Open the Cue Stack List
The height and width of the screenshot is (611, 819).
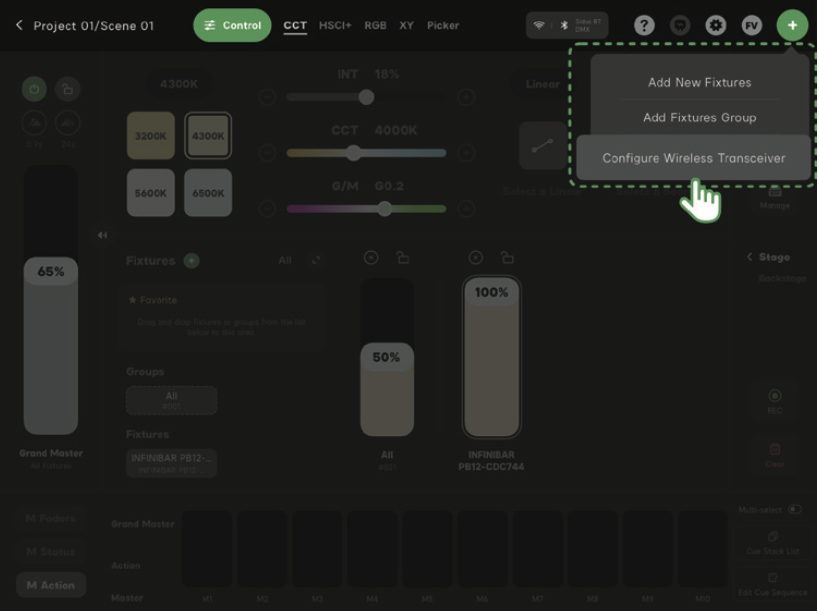pyautogui.click(x=772, y=535)
